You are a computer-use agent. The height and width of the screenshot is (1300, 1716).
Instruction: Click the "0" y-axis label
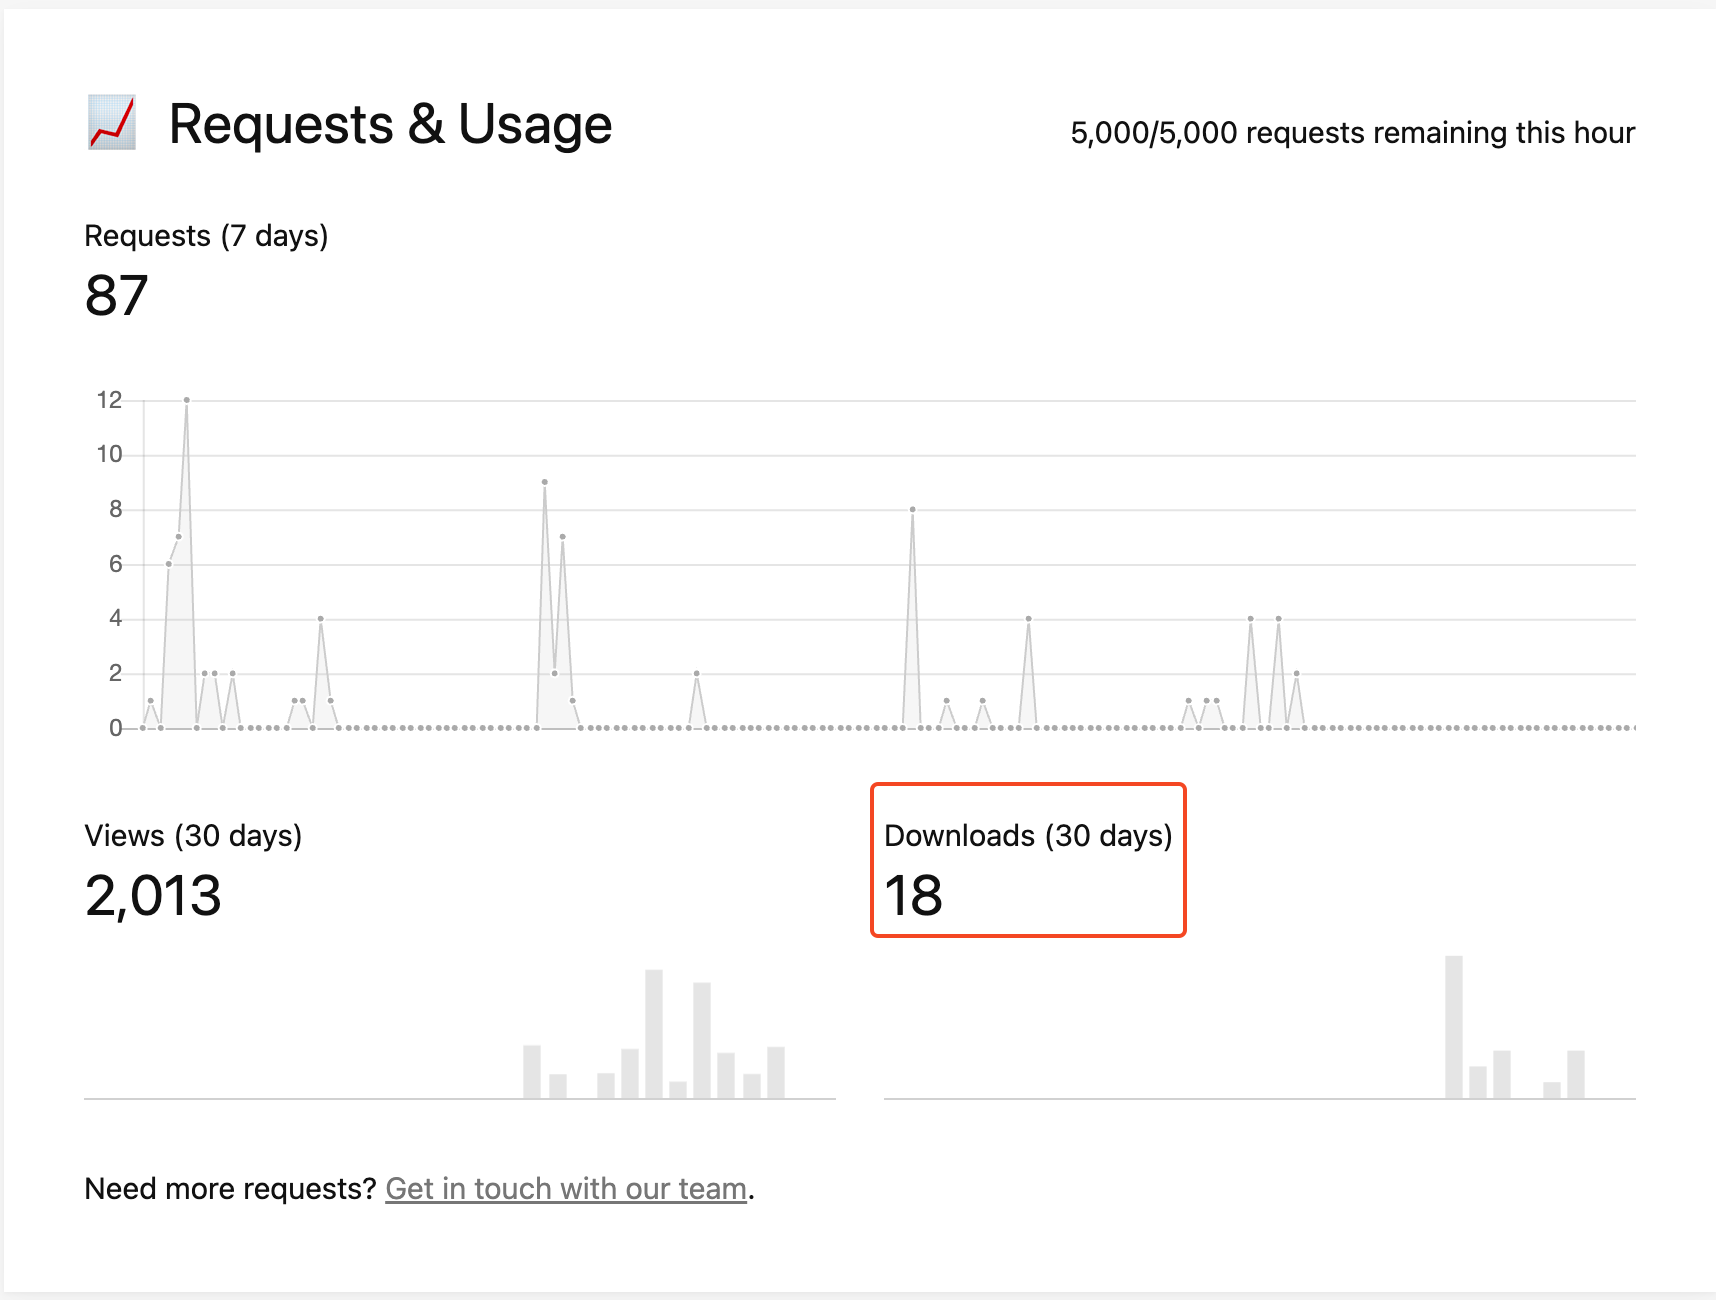[x=116, y=728]
